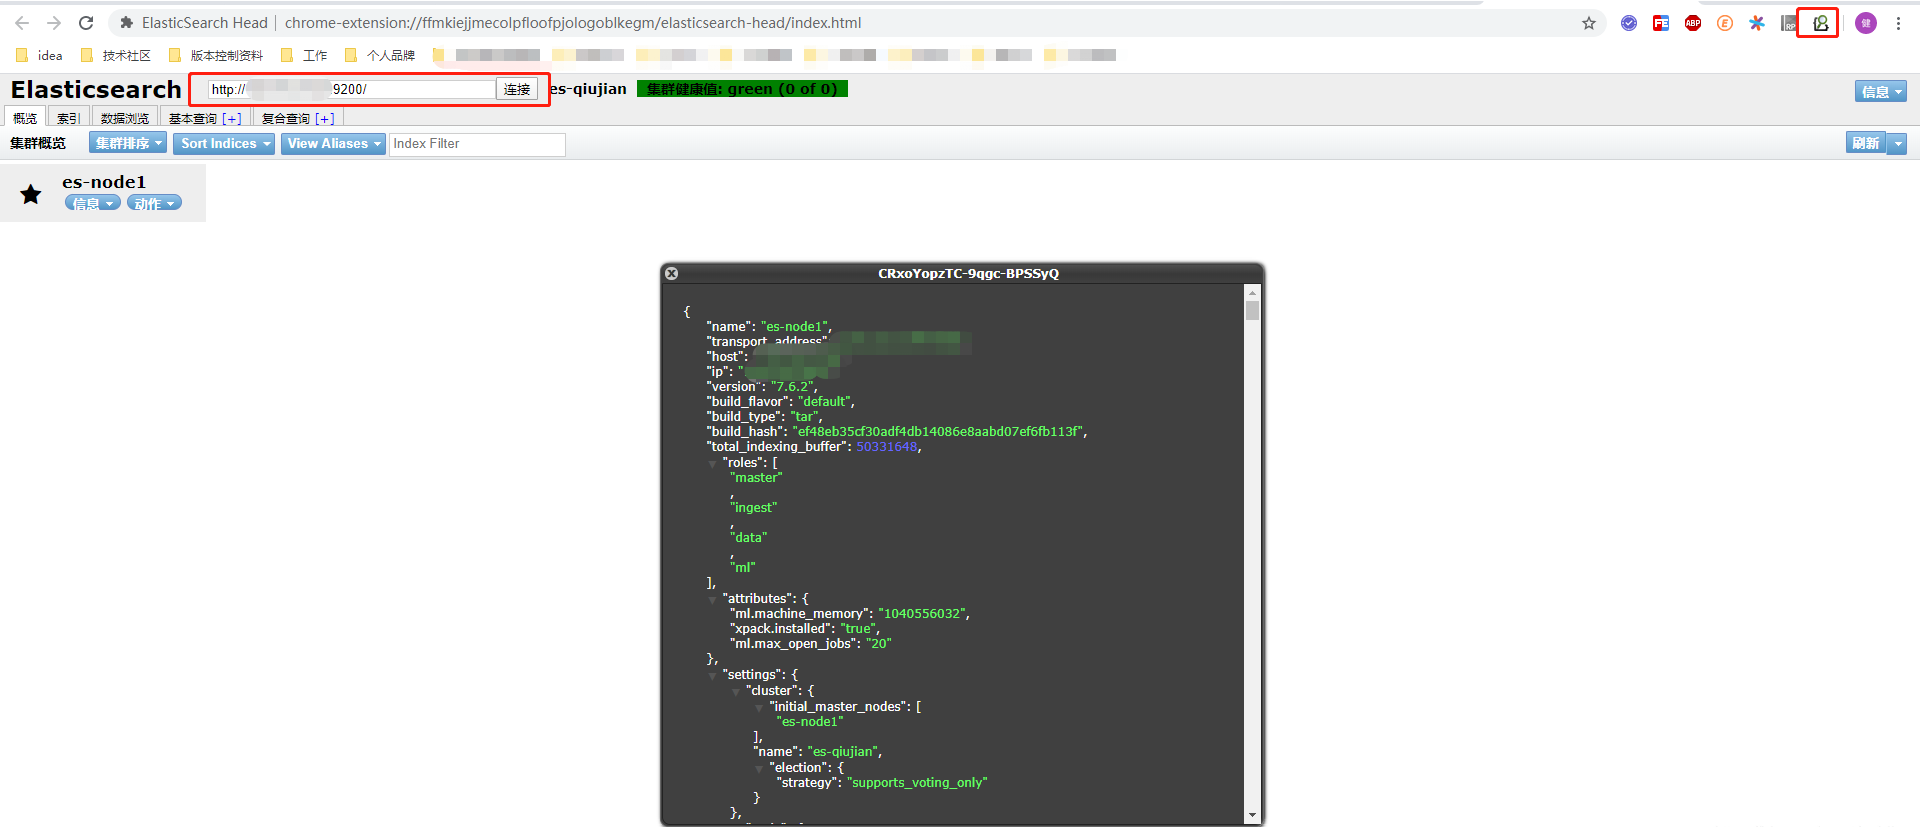
Task: Click the popup scrollbar down arrow
Action: pyautogui.click(x=1252, y=815)
